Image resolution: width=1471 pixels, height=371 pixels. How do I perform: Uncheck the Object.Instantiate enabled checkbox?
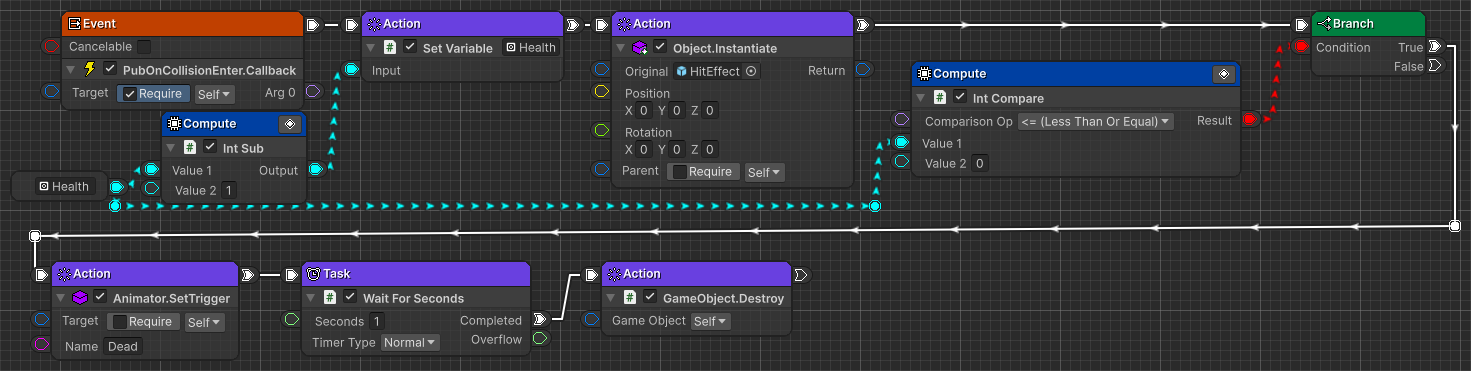tap(660, 48)
